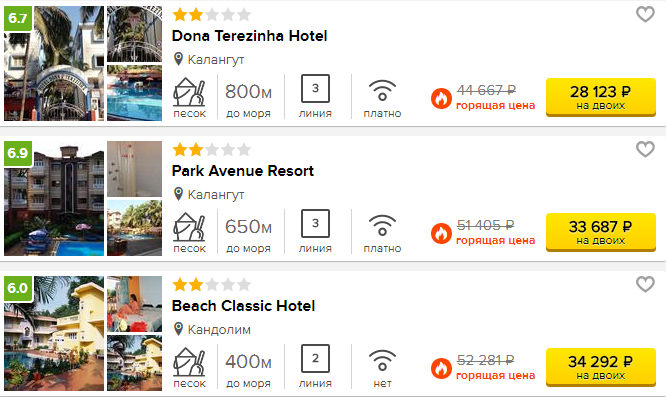This screenshot has height=397, width=666.
Task: Toggle favorite heart for Park Avenue Resort
Action: (645, 149)
